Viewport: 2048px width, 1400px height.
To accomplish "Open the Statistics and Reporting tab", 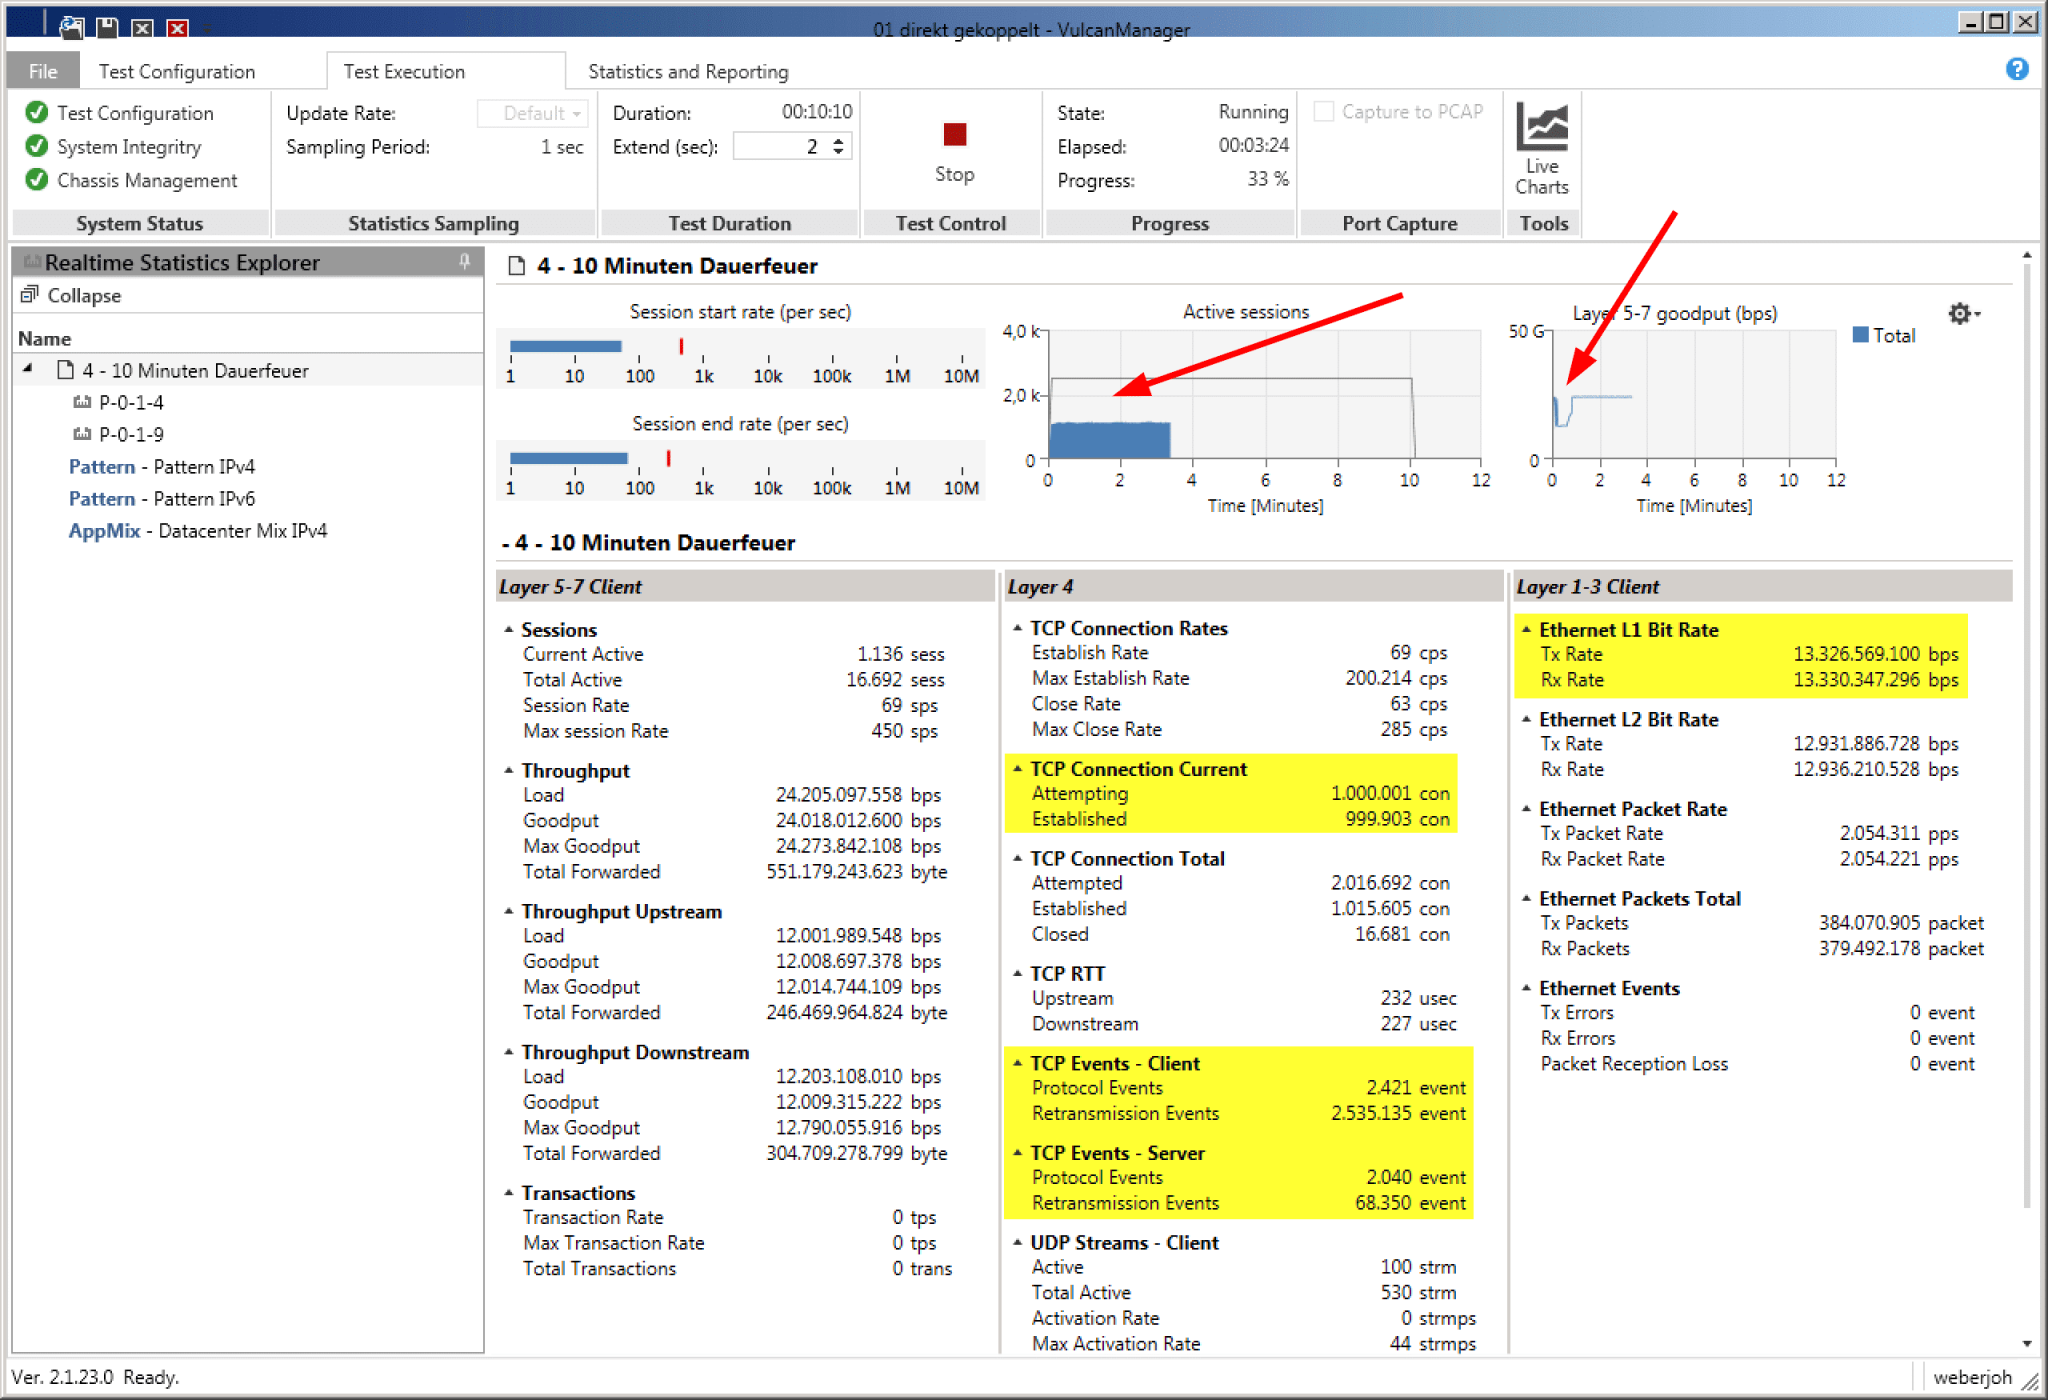I will pyautogui.click(x=688, y=71).
